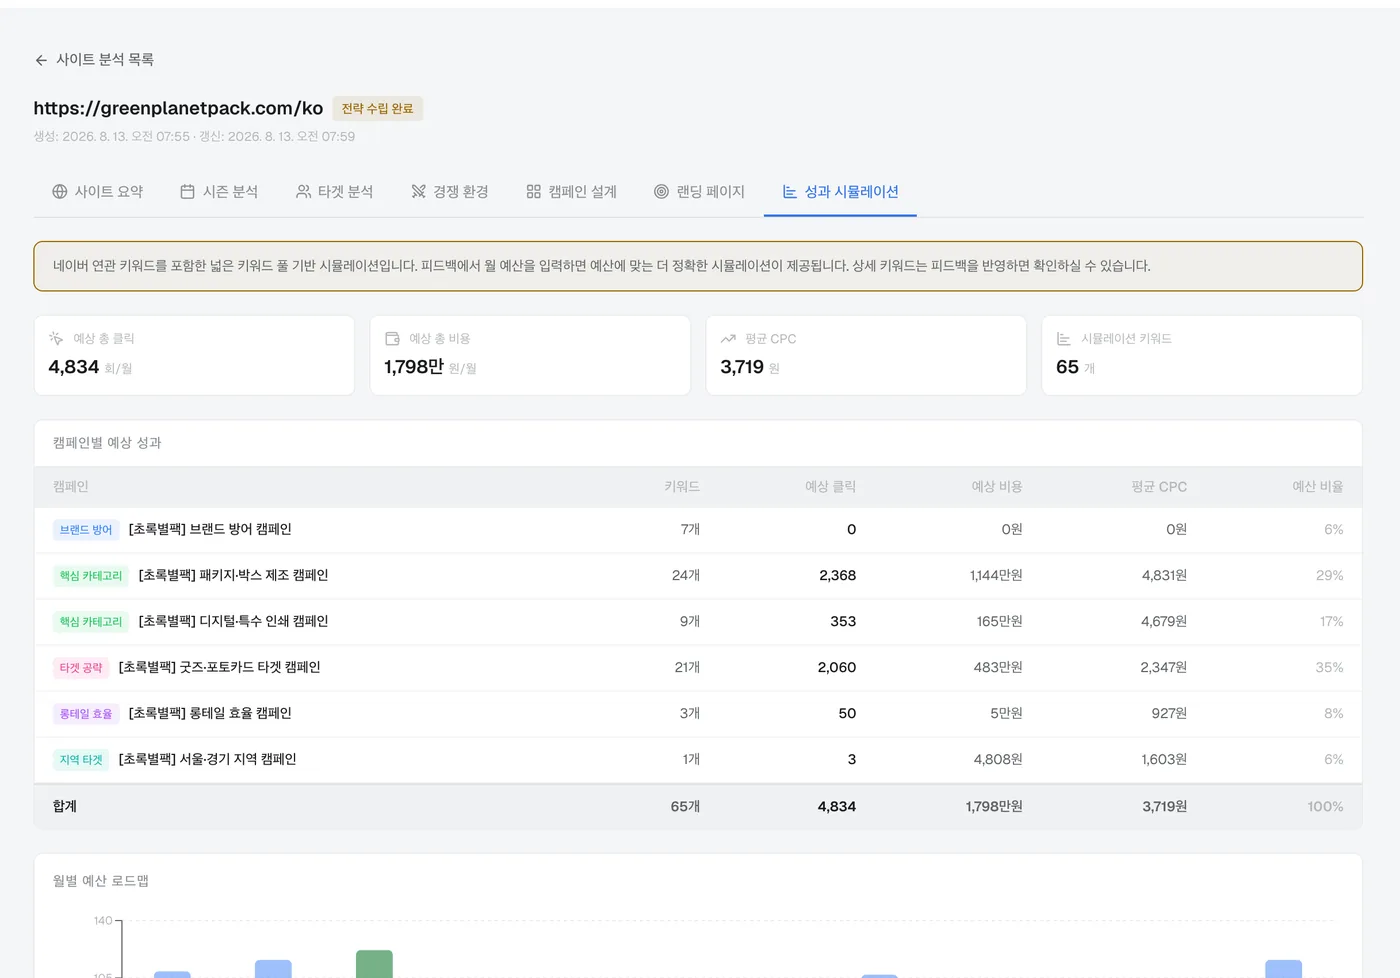Click the 100% total budget ratio
Screen dimensions: 1400x978
(1325, 807)
